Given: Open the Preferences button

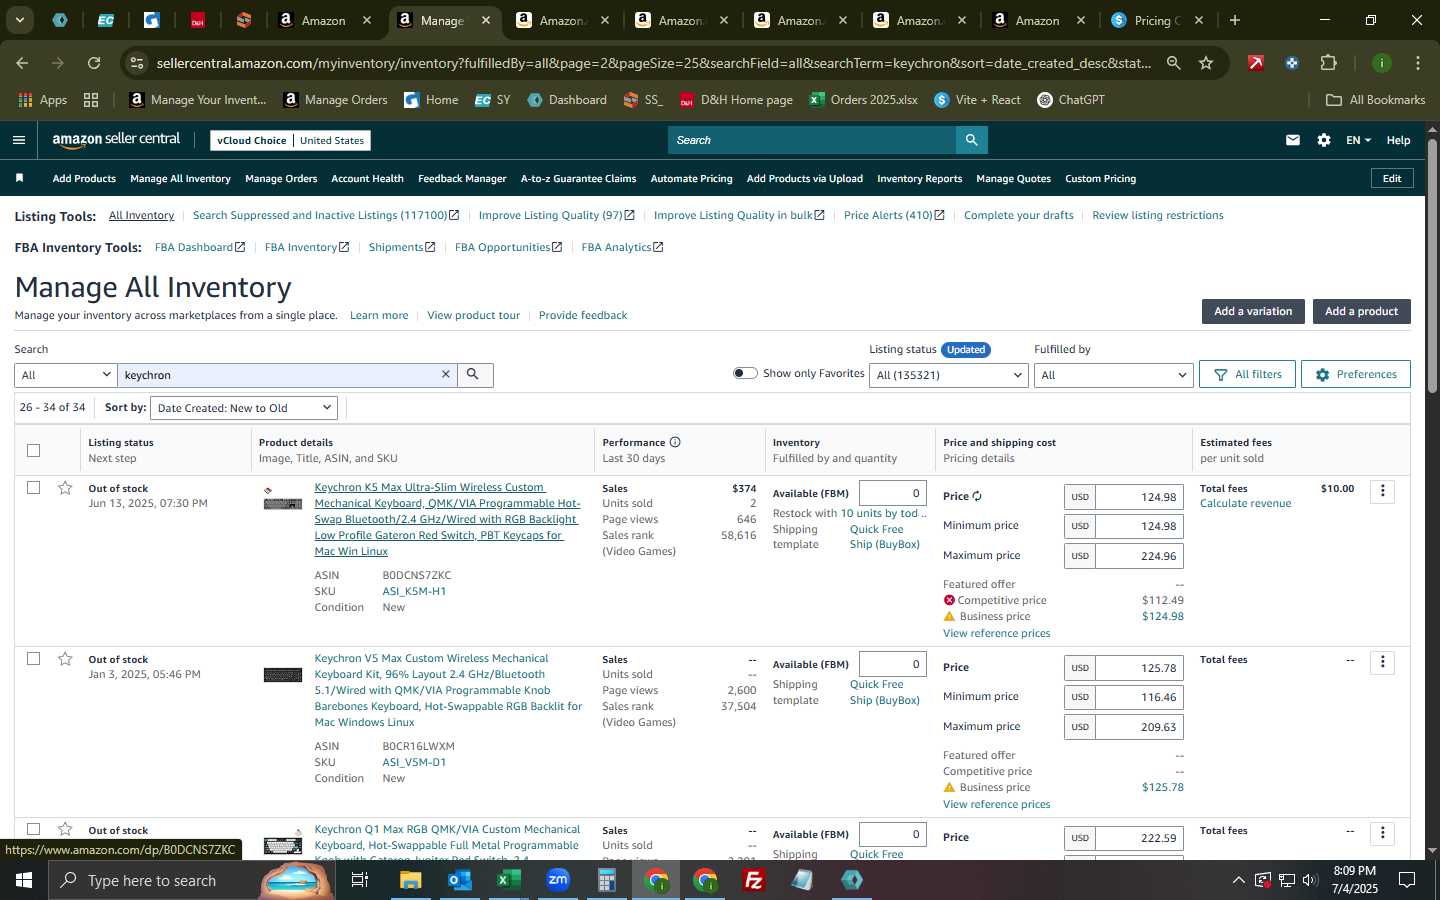Looking at the screenshot, I should (x=1355, y=374).
